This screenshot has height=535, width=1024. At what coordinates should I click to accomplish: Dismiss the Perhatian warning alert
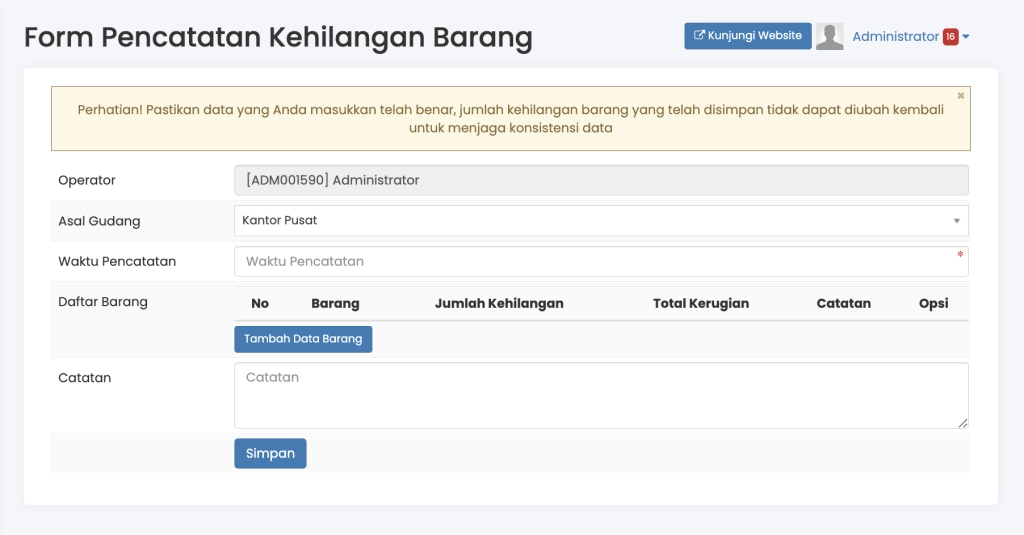click(961, 96)
